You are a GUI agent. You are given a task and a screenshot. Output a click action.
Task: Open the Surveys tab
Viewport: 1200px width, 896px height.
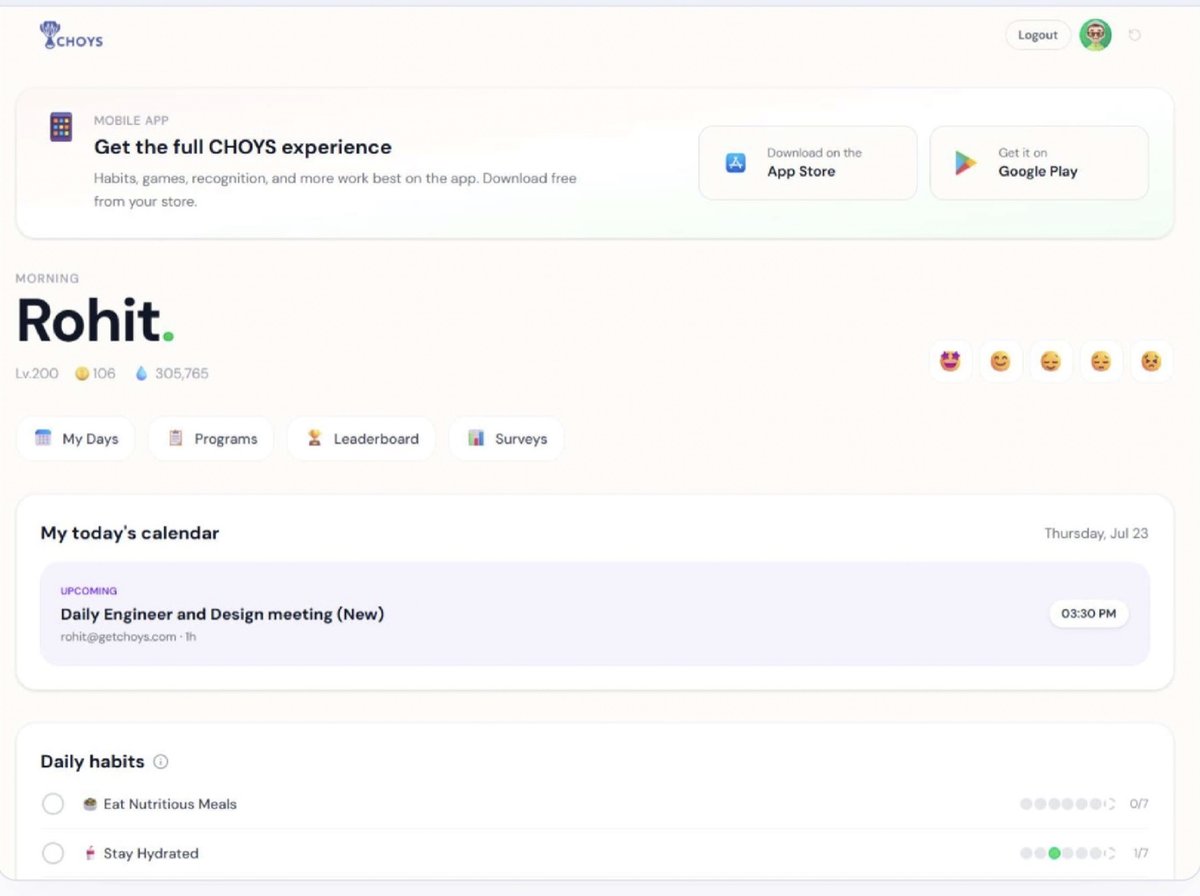507,438
